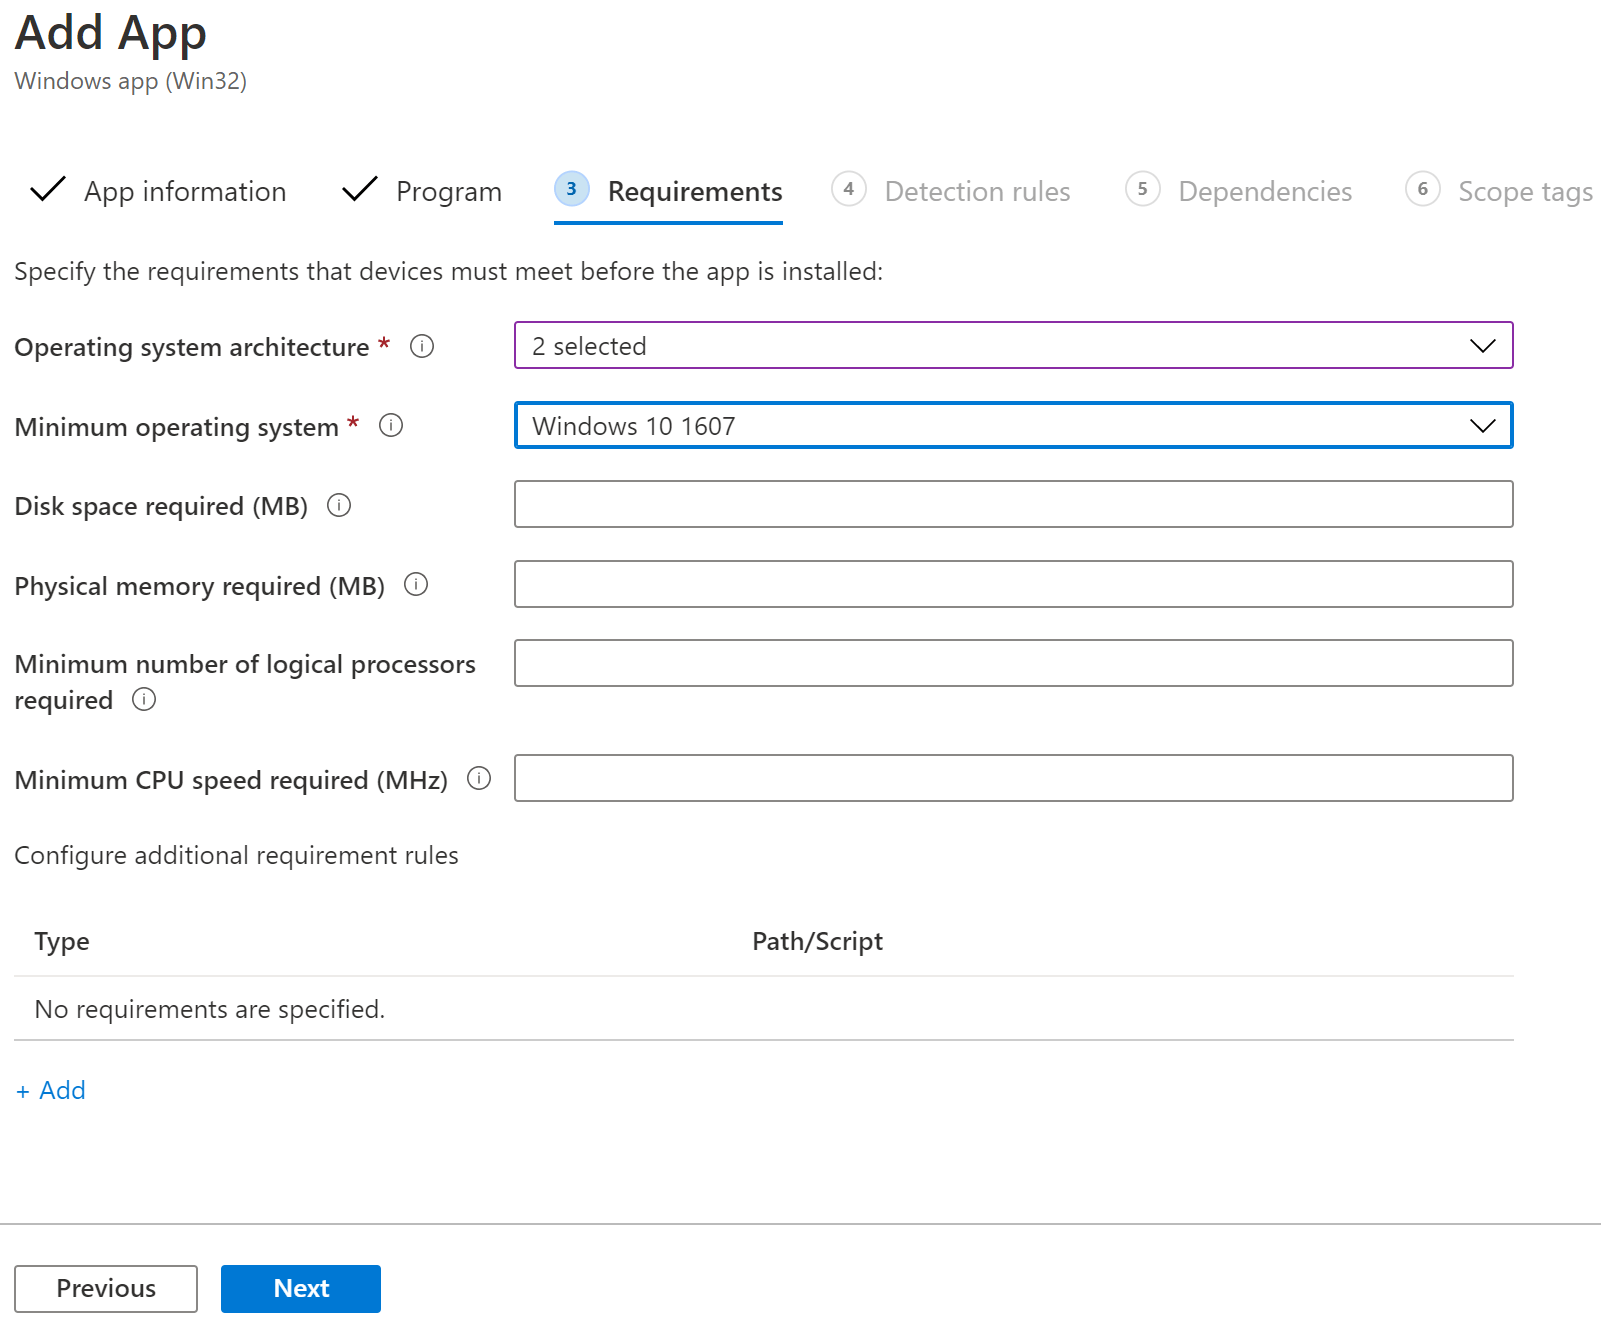Click the chevron on the Windows 10 1607 selector
Image resolution: width=1601 pixels, height=1334 pixels.
coord(1481,425)
